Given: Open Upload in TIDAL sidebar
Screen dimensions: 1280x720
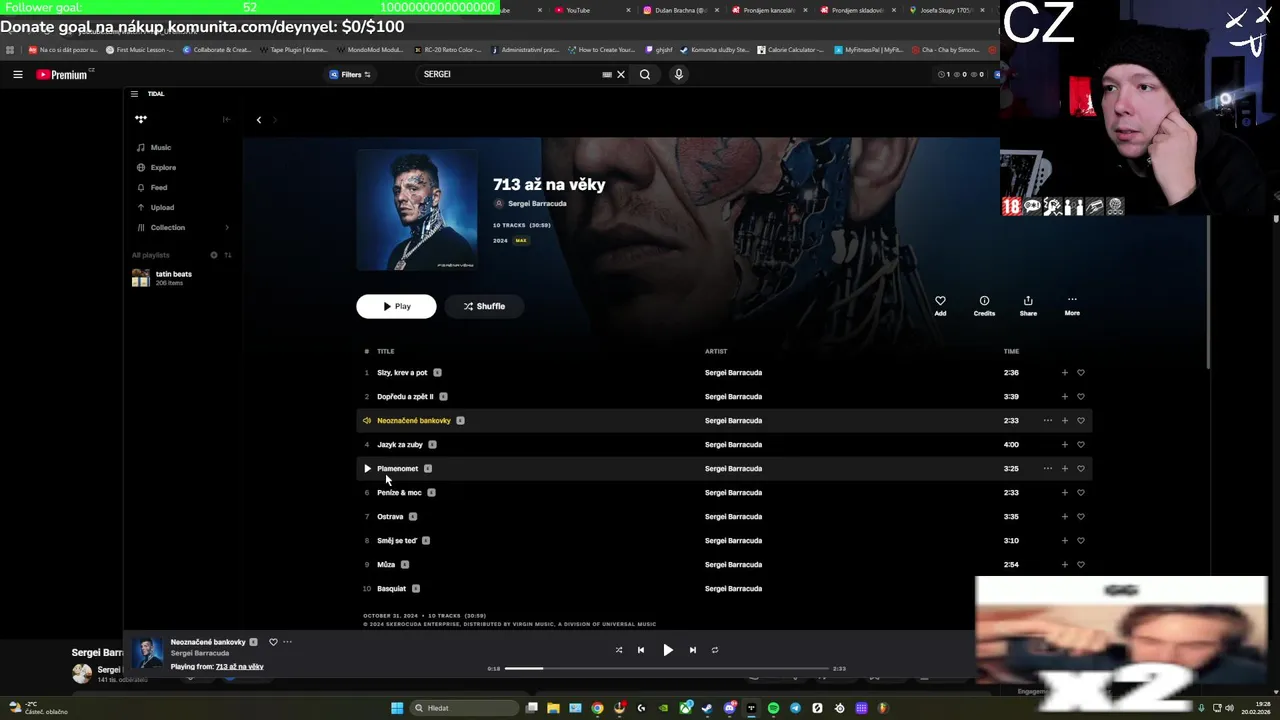Looking at the screenshot, I should [x=155, y=207].
